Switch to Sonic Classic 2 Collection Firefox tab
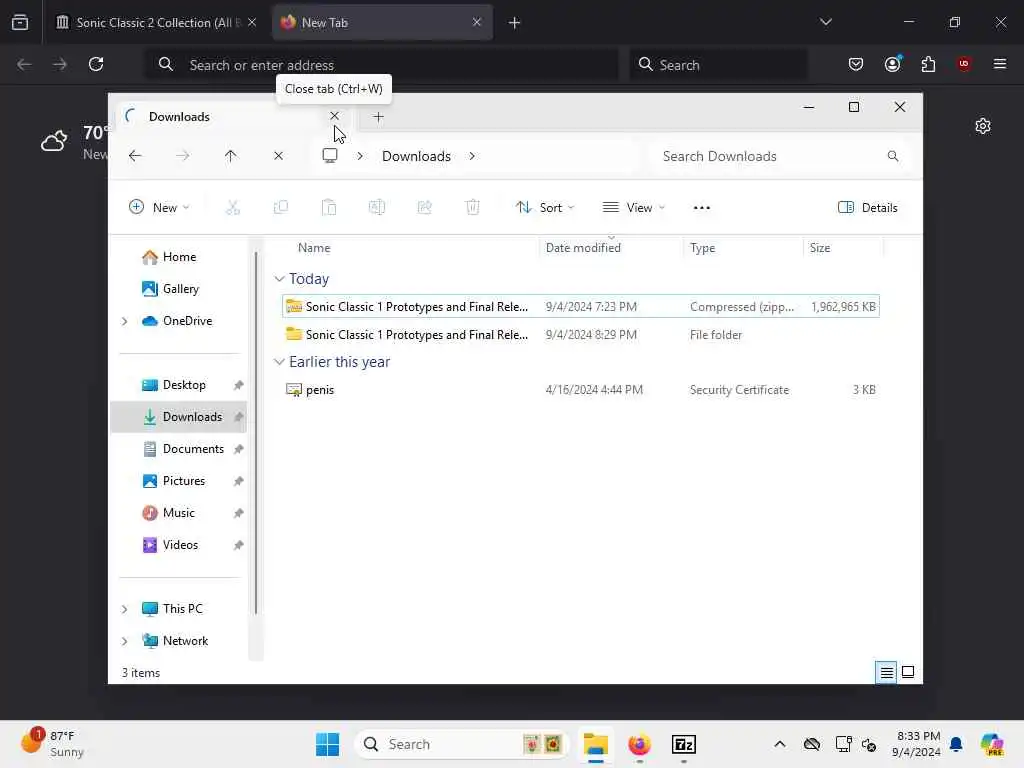This screenshot has height=768, width=1024. coord(157,23)
